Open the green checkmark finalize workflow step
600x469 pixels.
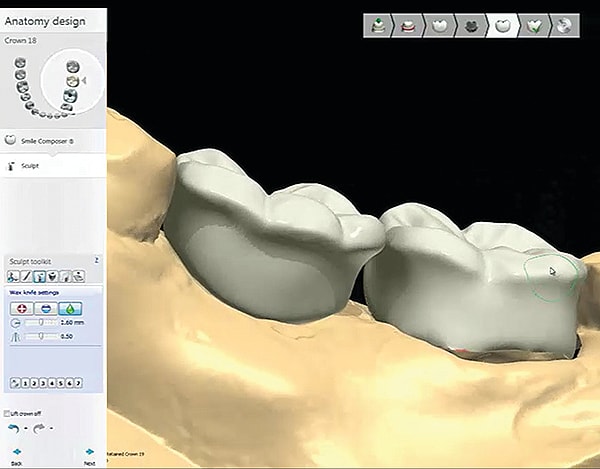tap(535, 26)
